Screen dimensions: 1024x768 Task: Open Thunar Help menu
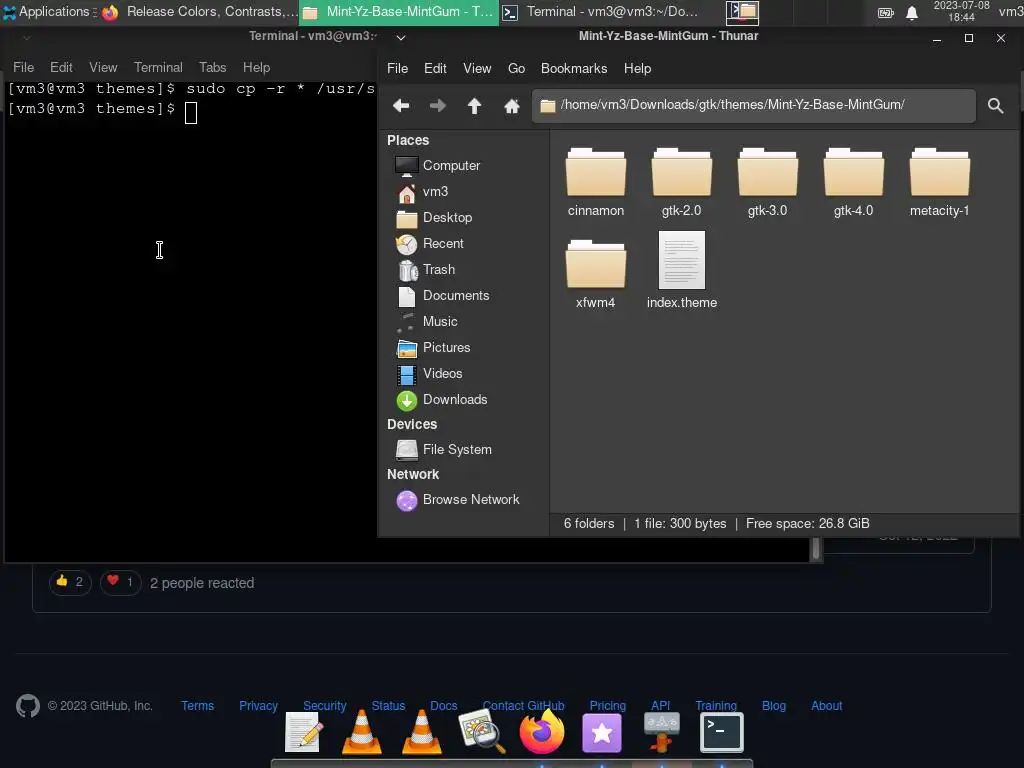(637, 69)
